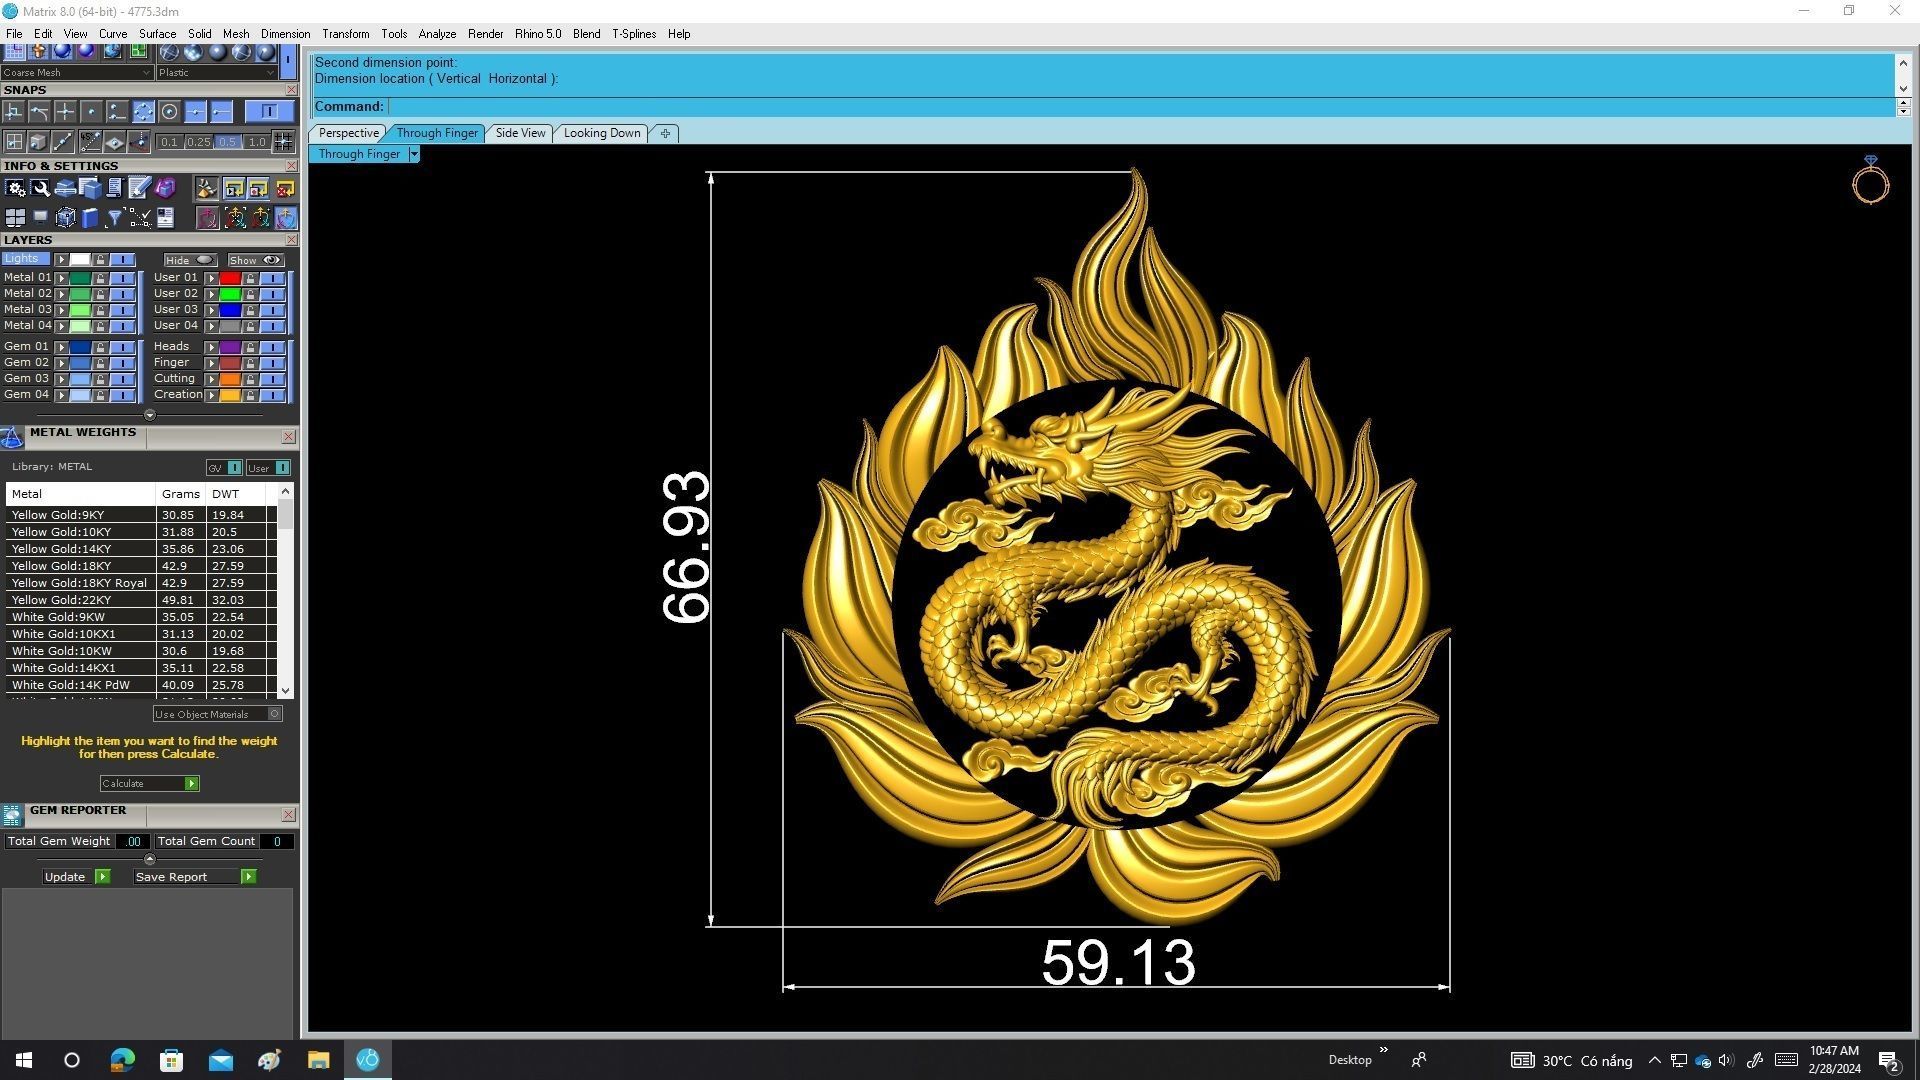Click the blue book icon
The image size is (1920, 1080).
(90, 218)
